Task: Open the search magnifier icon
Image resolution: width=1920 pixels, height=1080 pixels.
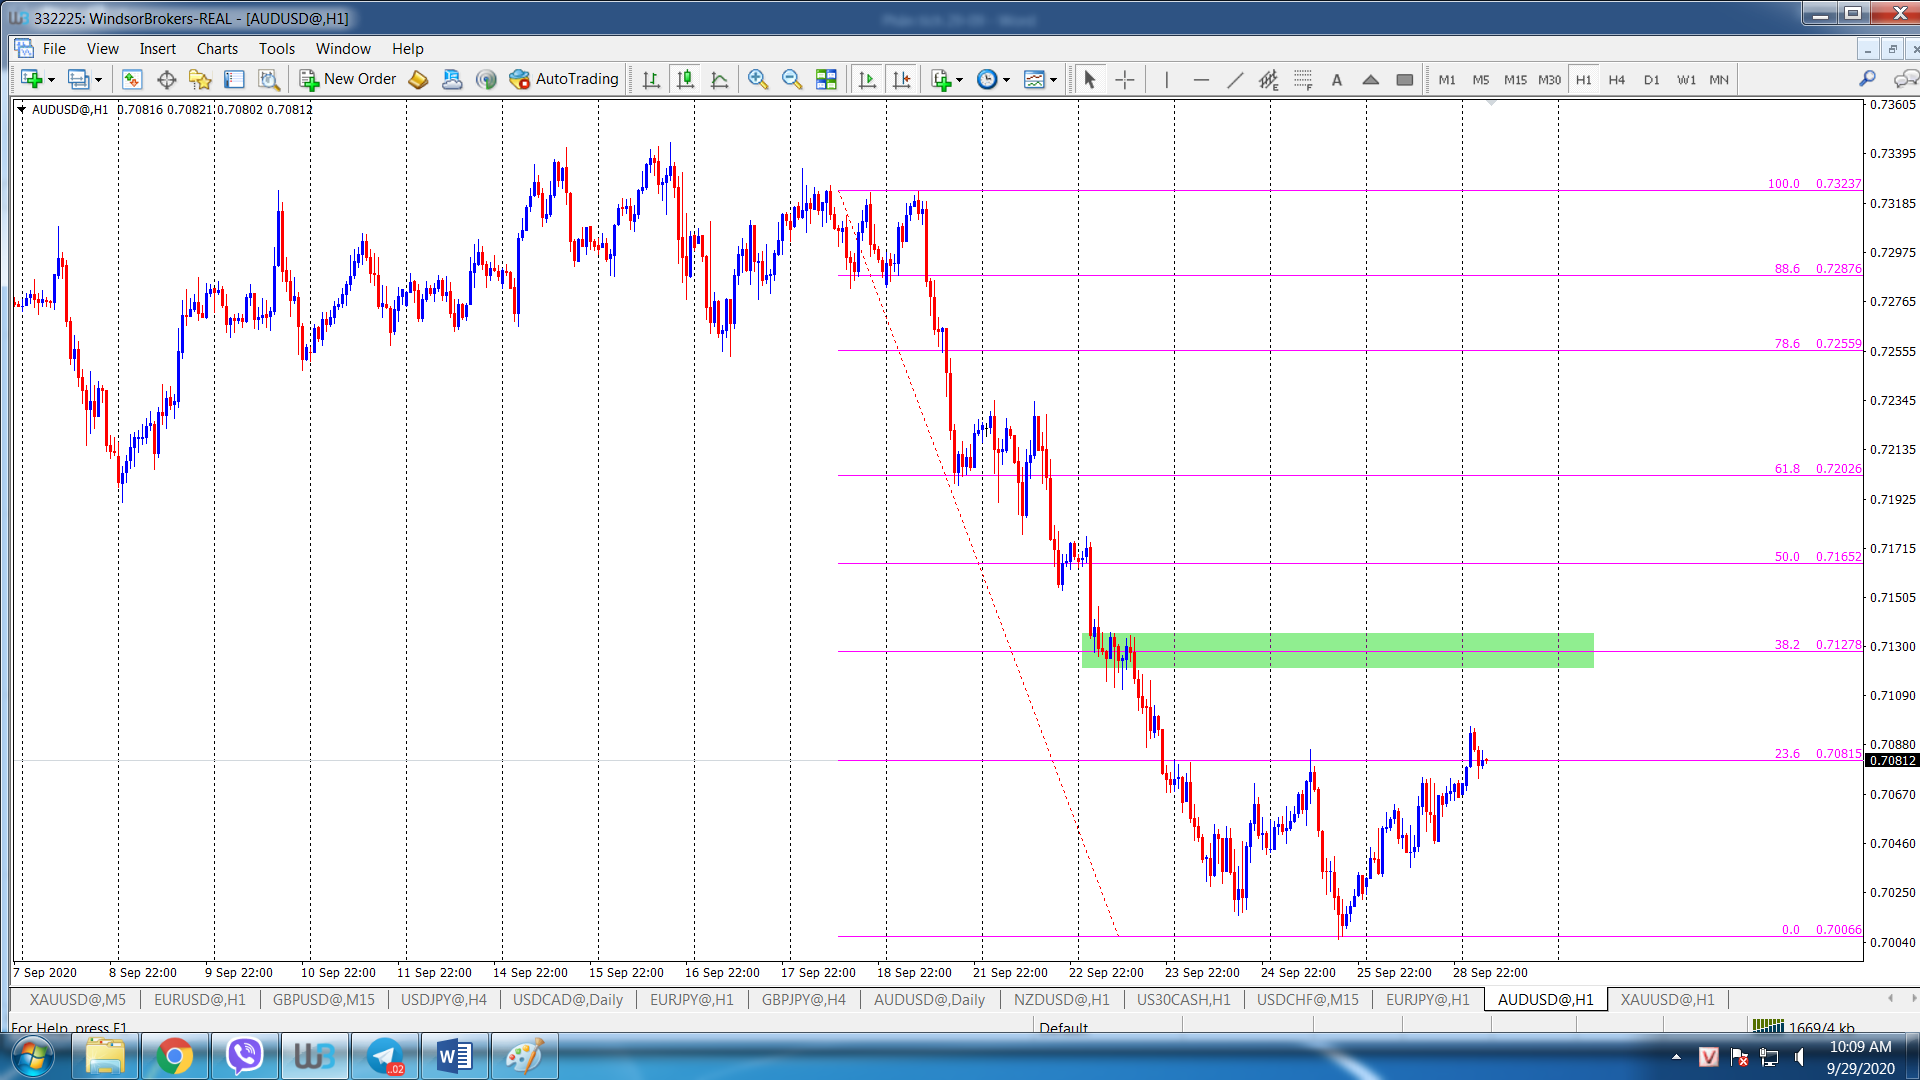Action: (x=1867, y=79)
